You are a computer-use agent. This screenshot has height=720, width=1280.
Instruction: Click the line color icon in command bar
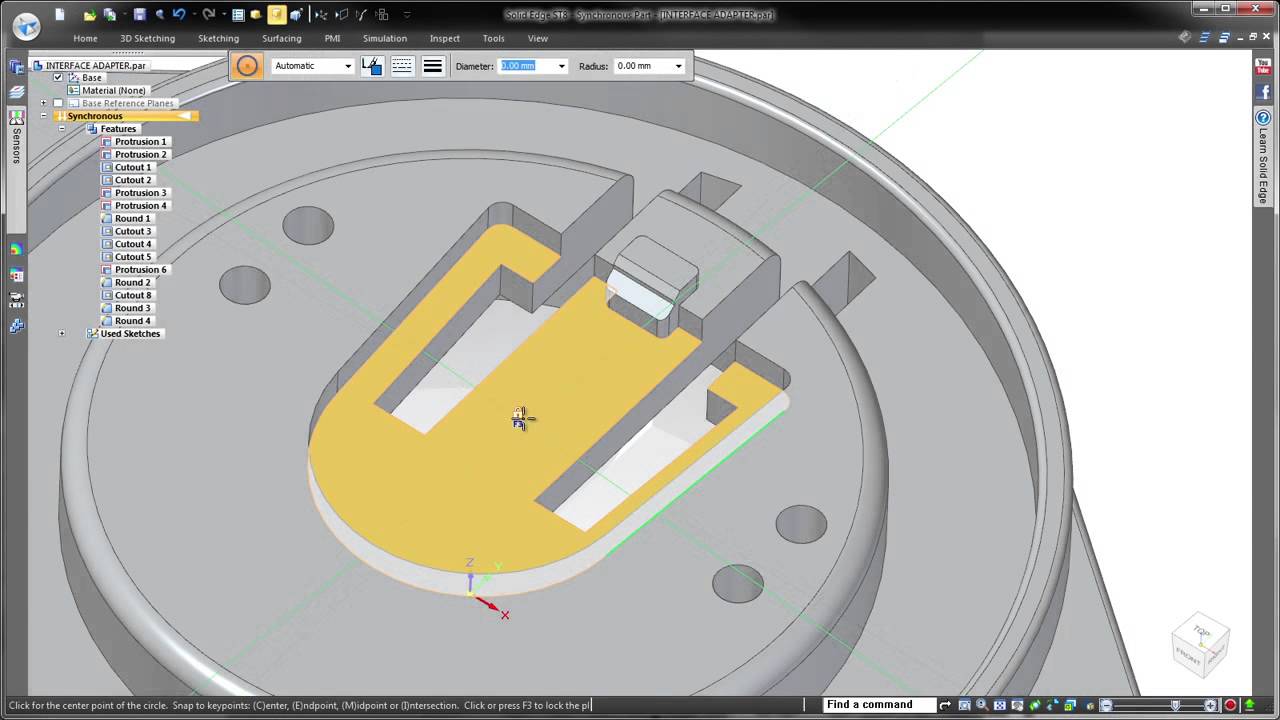coord(372,66)
